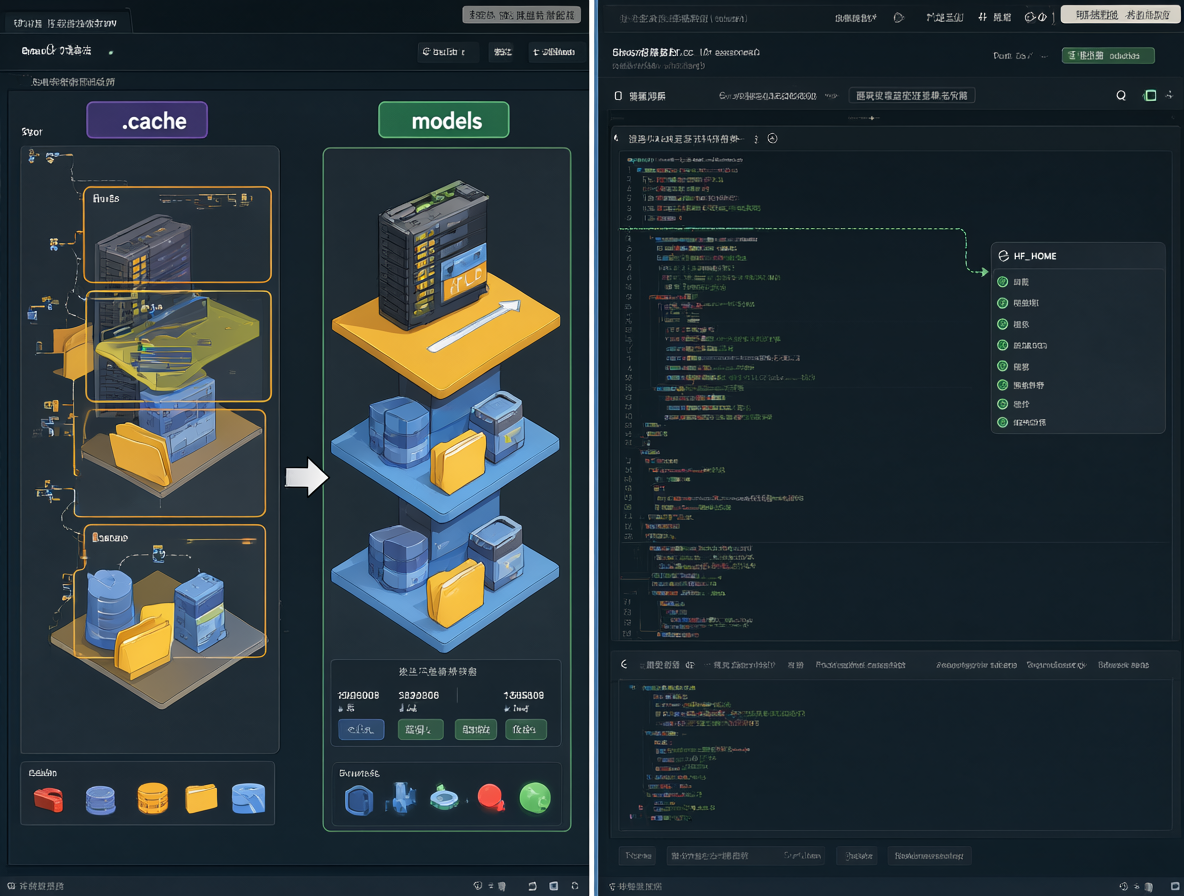Click the outlined field in right filter row
Image resolution: width=1184 pixels, height=896 pixels.
pyautogui.click(x=912, y=96)
